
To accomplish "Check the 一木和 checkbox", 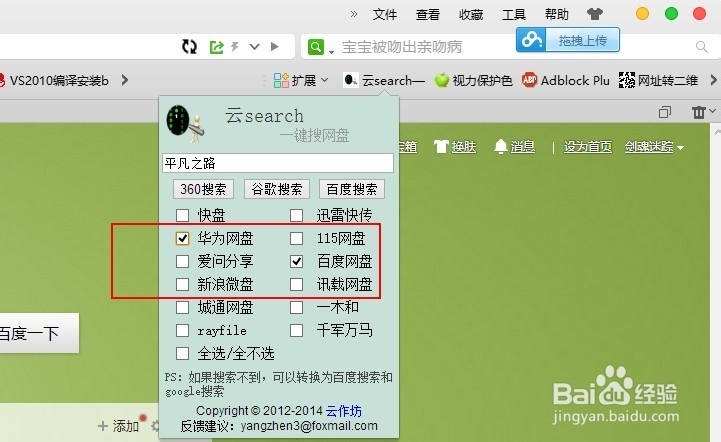I will [x=297, y=307].
